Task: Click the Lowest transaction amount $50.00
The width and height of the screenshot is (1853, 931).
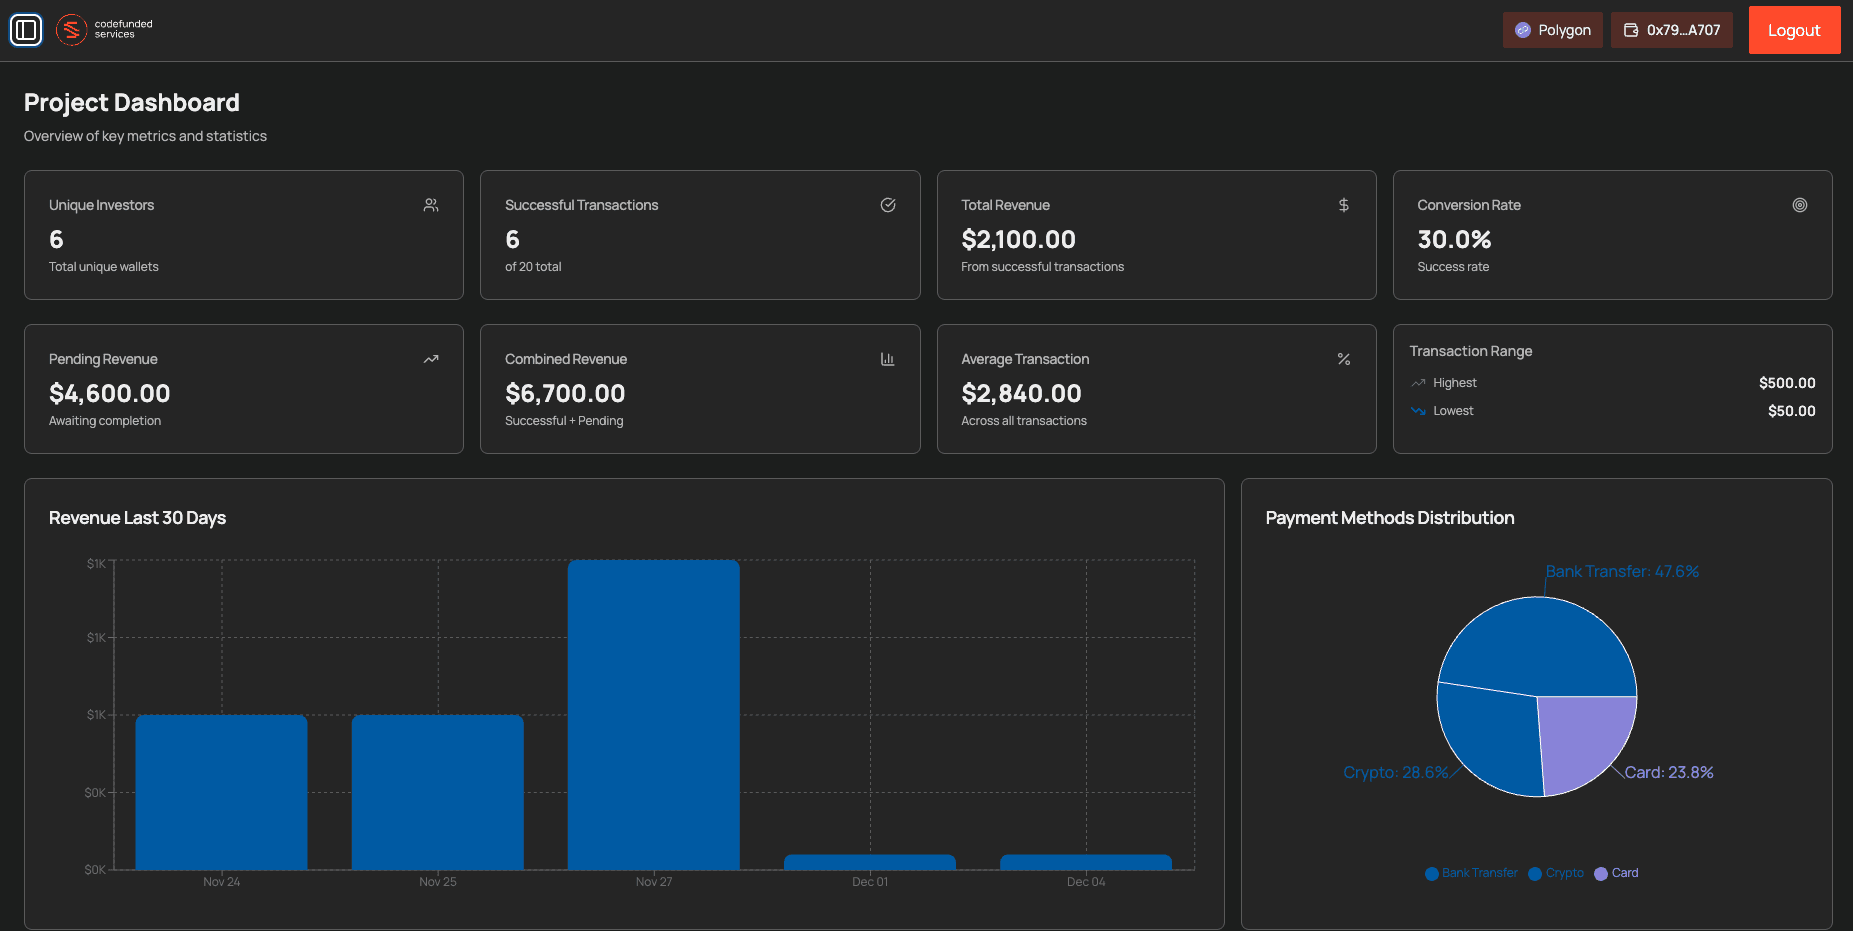Action: click(1791, 410)
